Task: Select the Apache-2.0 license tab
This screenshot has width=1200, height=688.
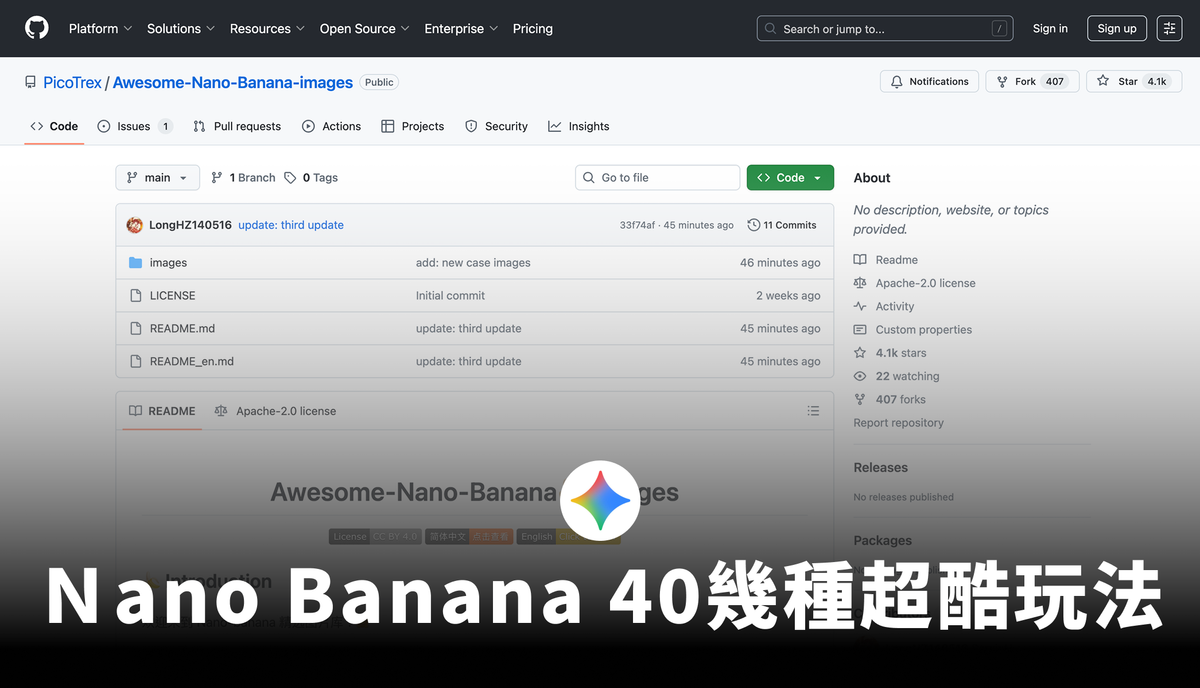Action: point(275,411)
